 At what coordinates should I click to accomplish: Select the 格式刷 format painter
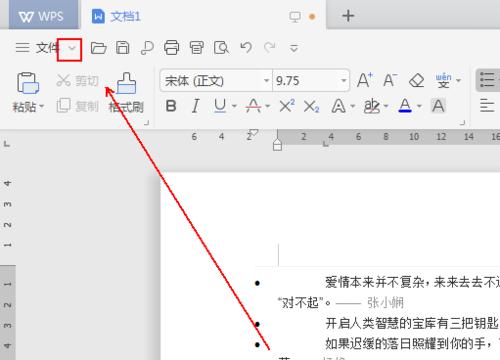coord(126,93)
